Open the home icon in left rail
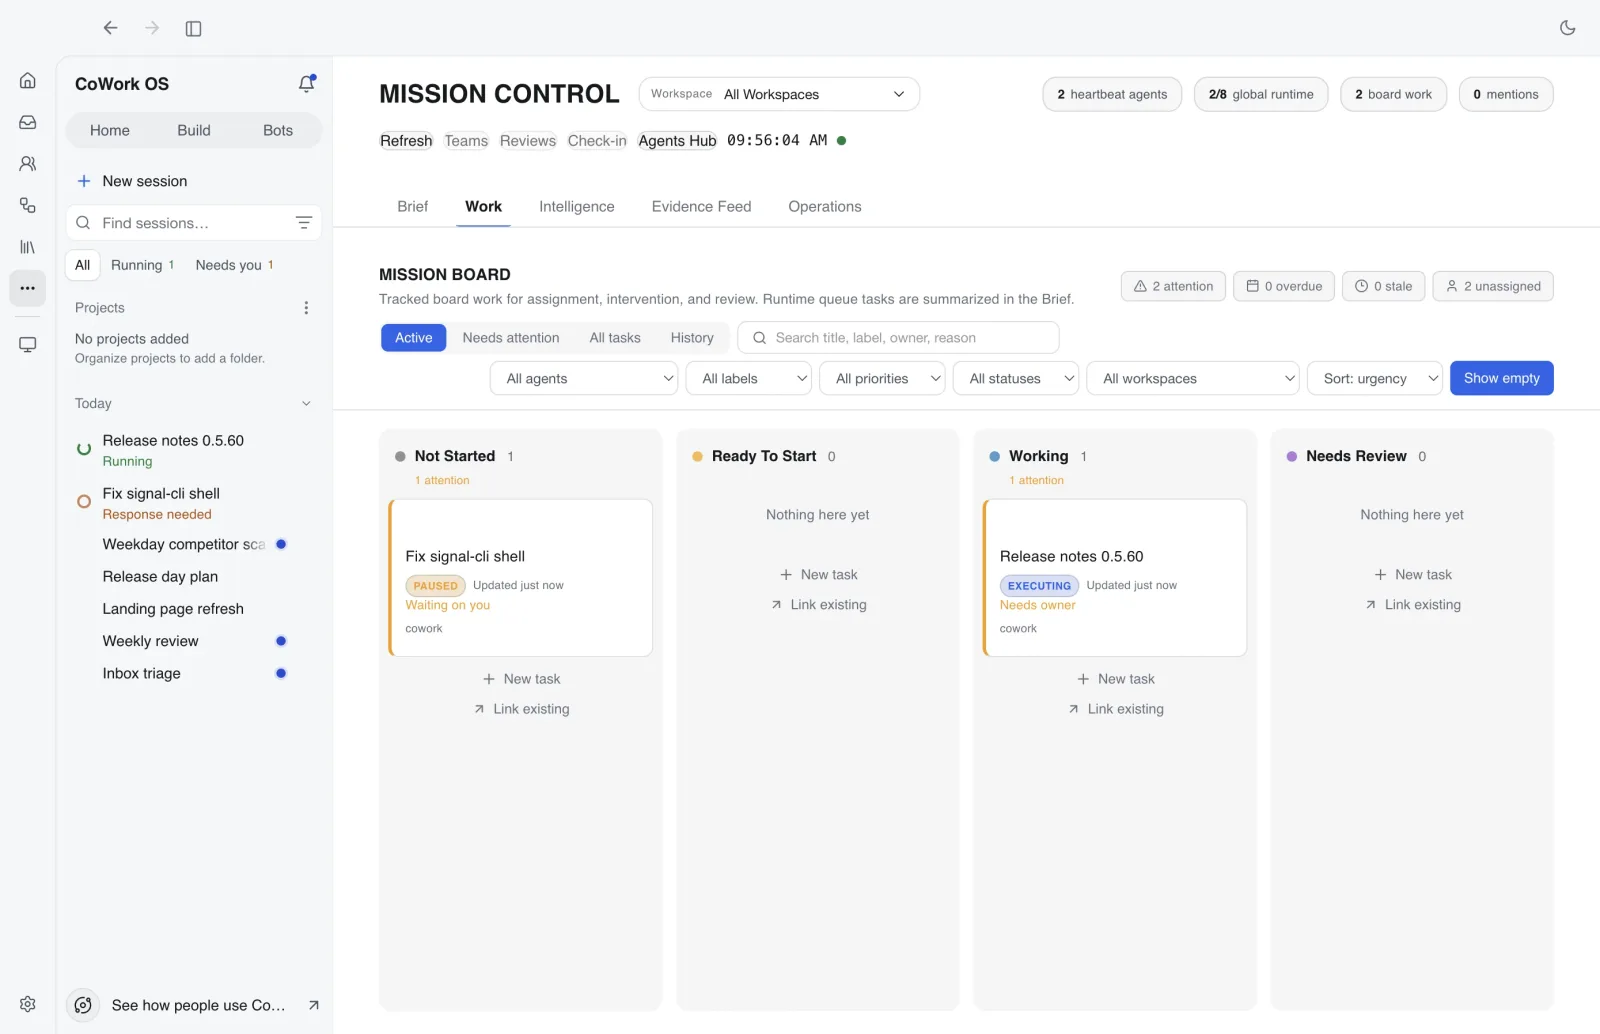 click(x=28, y=80)
